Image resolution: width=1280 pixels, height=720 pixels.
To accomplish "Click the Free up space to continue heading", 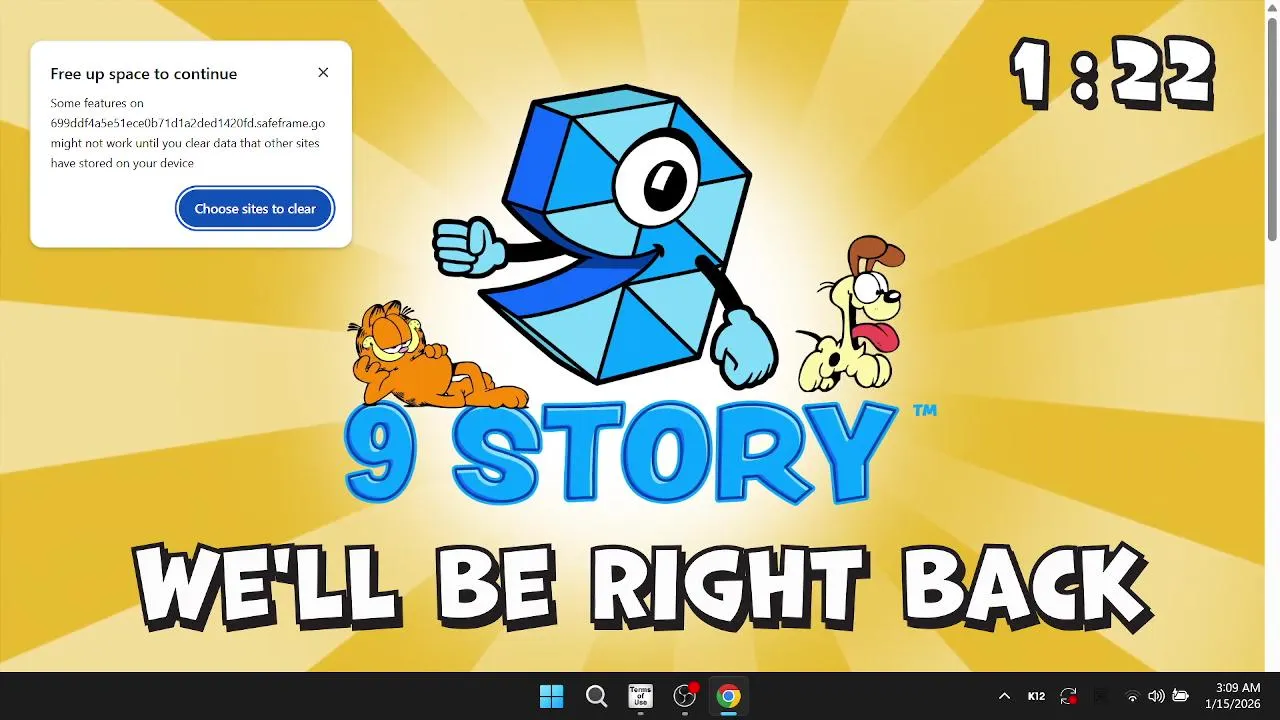I will 144,74.
